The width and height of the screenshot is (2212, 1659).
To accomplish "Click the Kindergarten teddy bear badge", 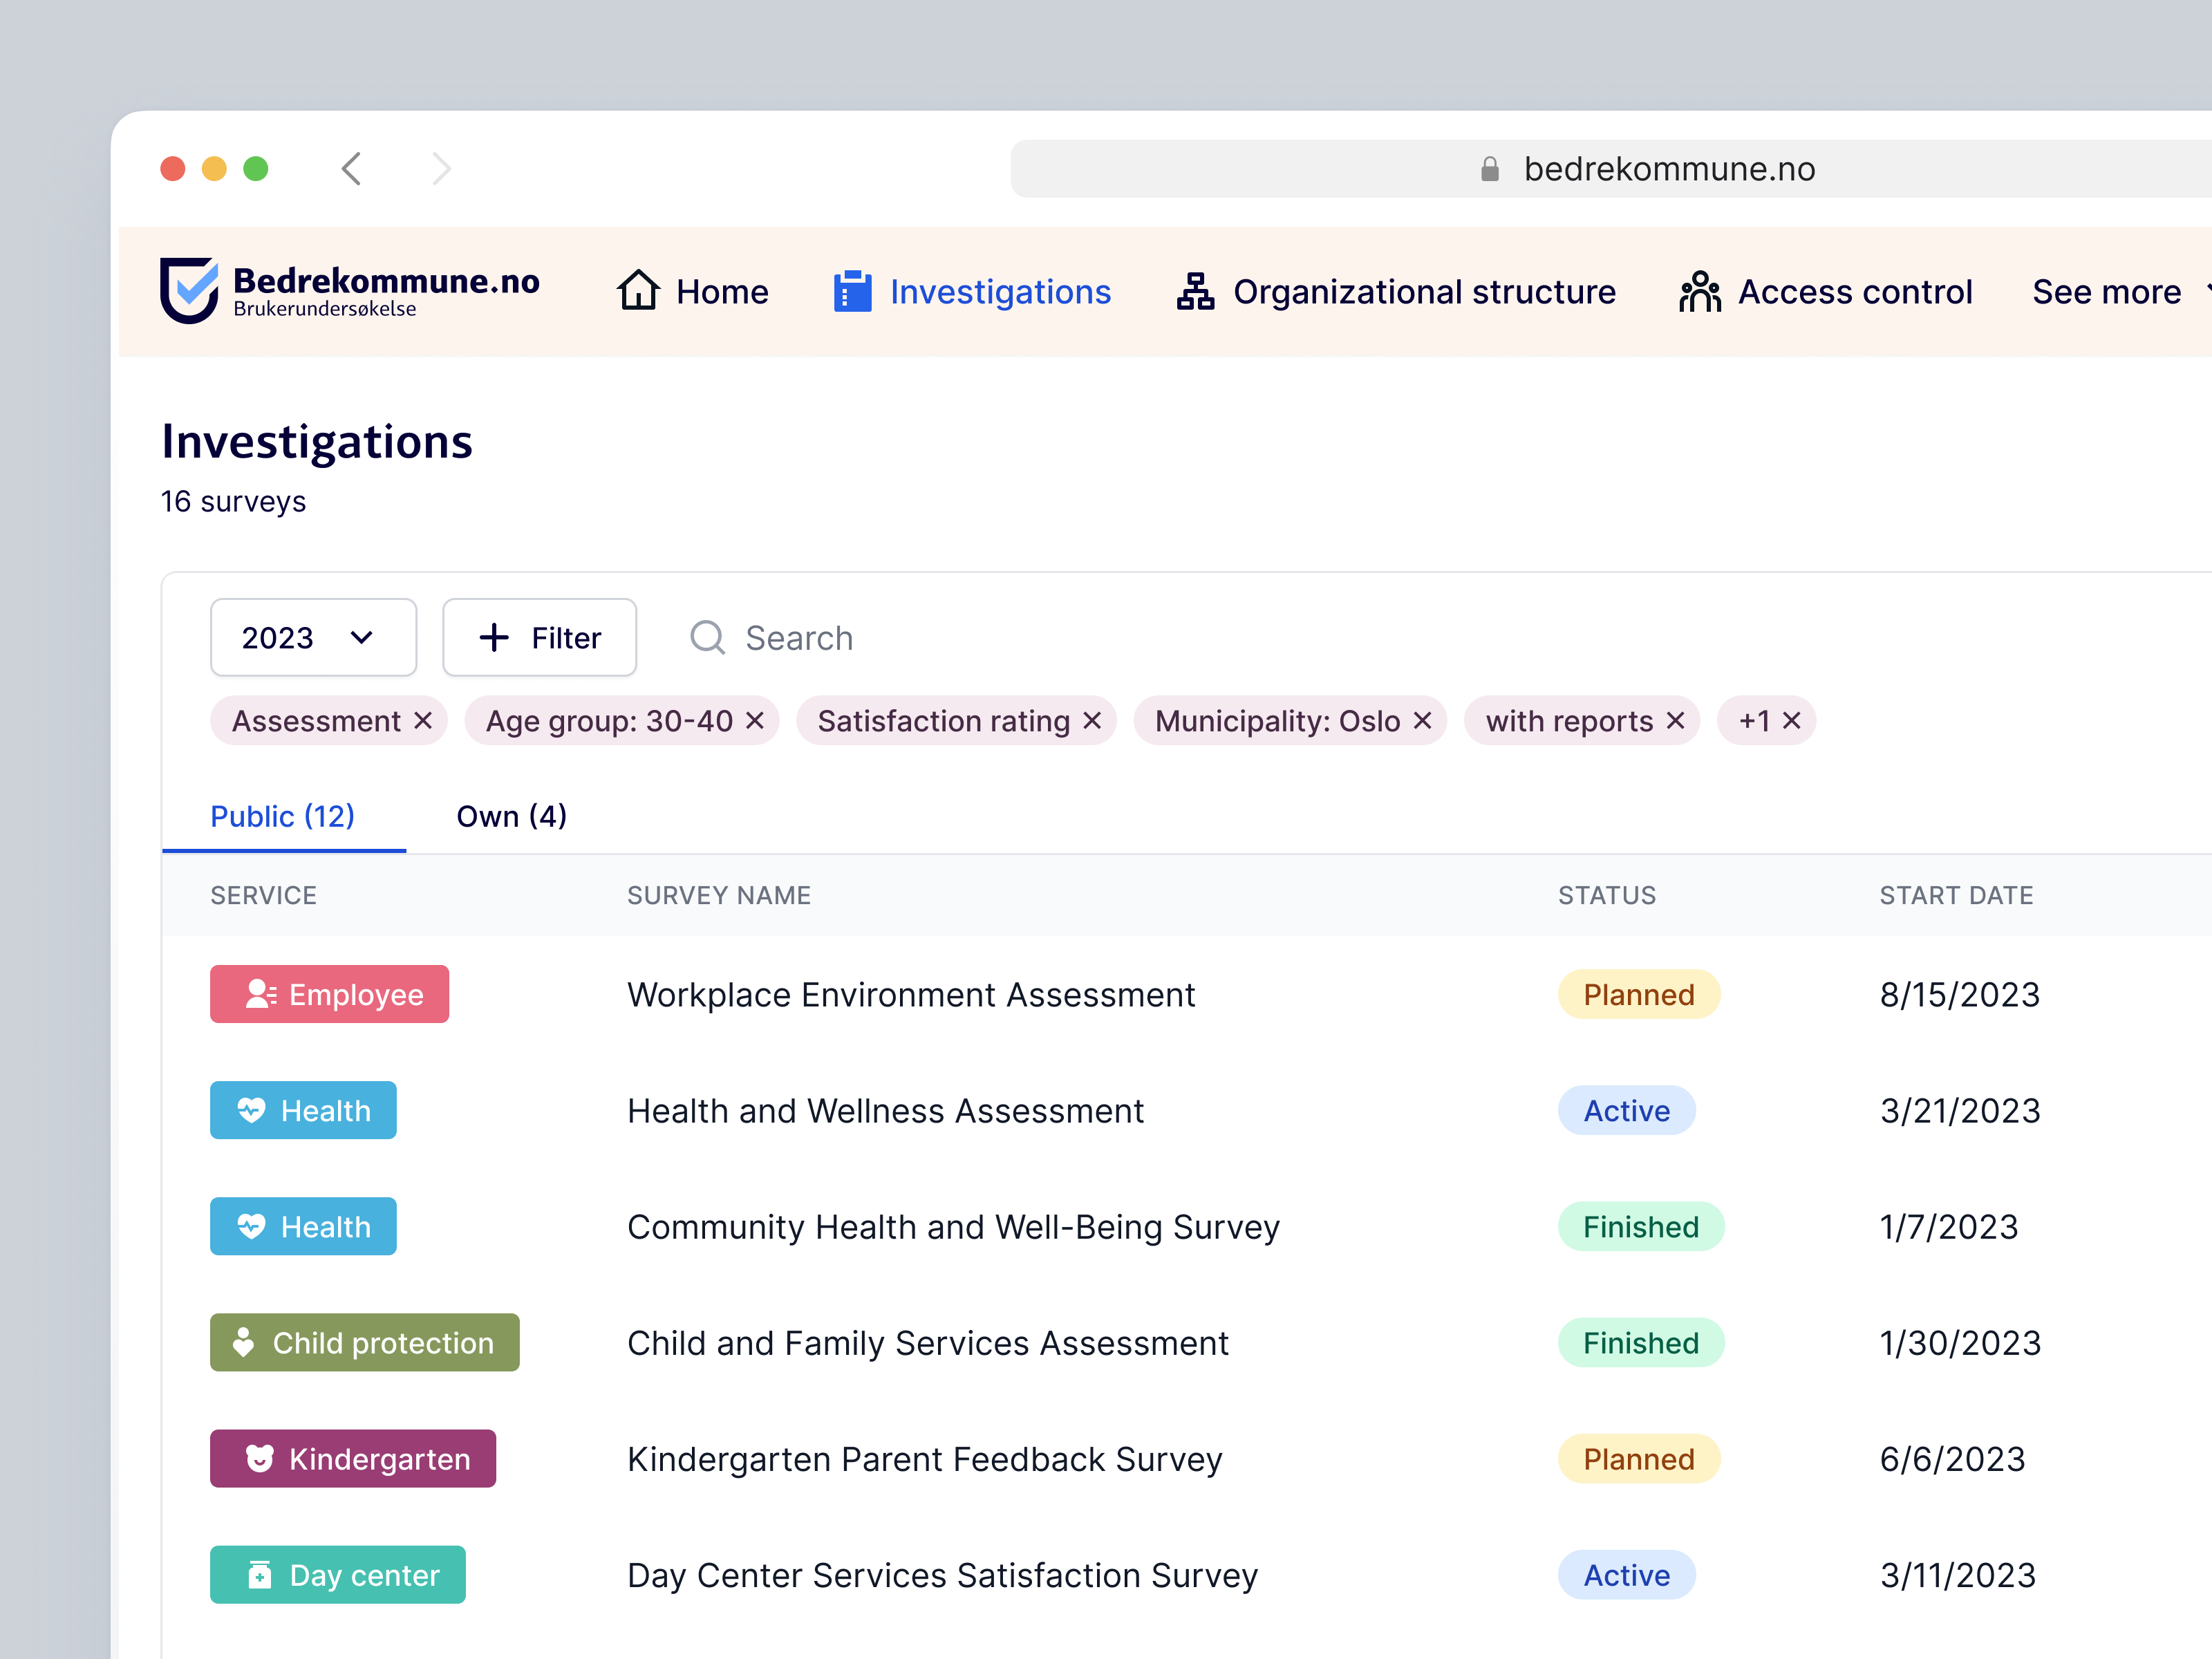I will click(x=352, y=1459).
